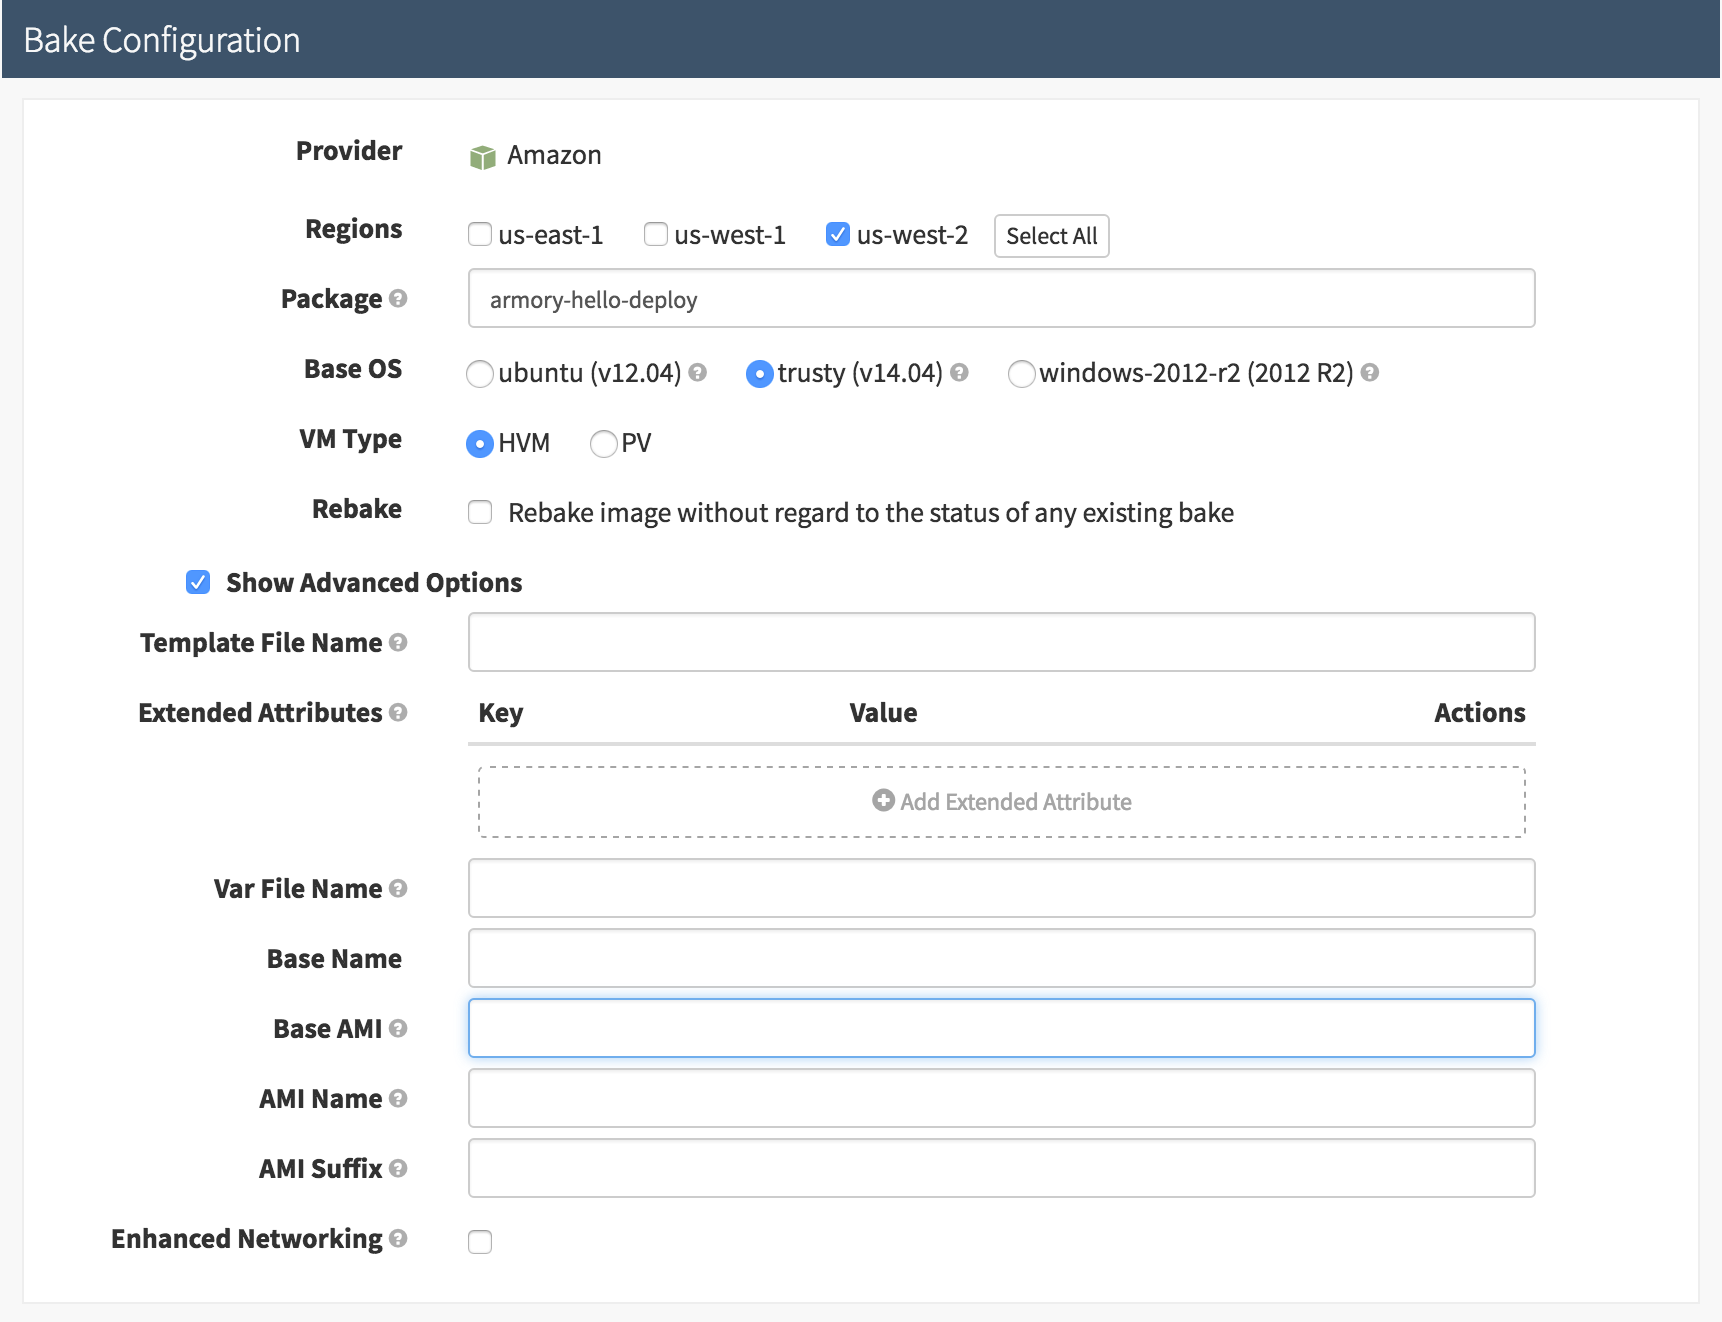
Task: Click the AMI Suffix help icon
Action: click(398, 1169)
